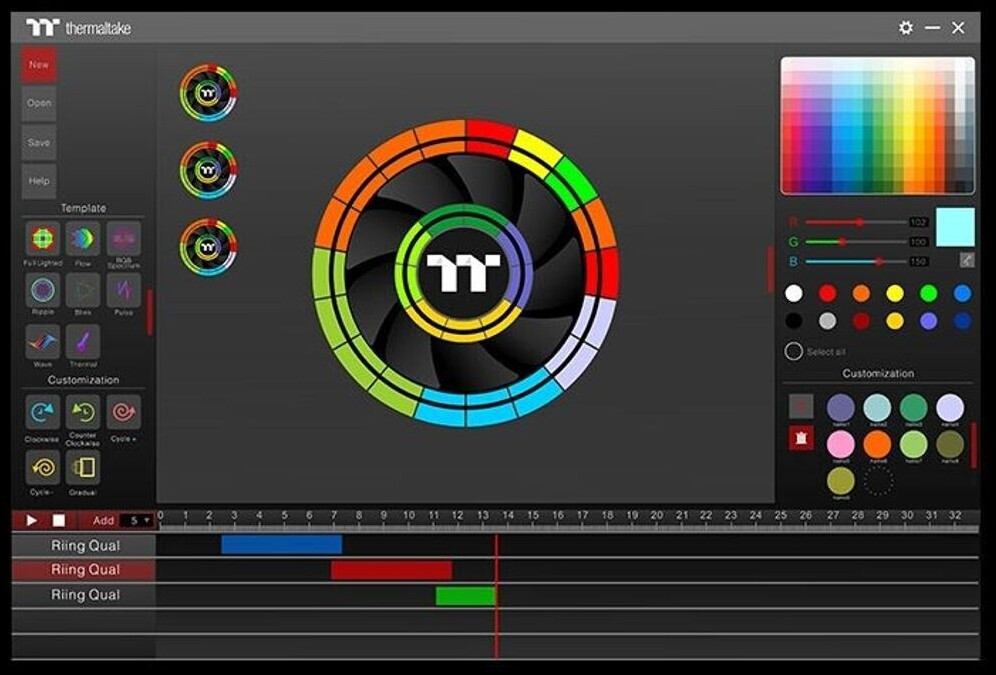This screenshot has width=996, height=675.
Task: Select the Full Lighted template icon
Action: tap(42, 238)
